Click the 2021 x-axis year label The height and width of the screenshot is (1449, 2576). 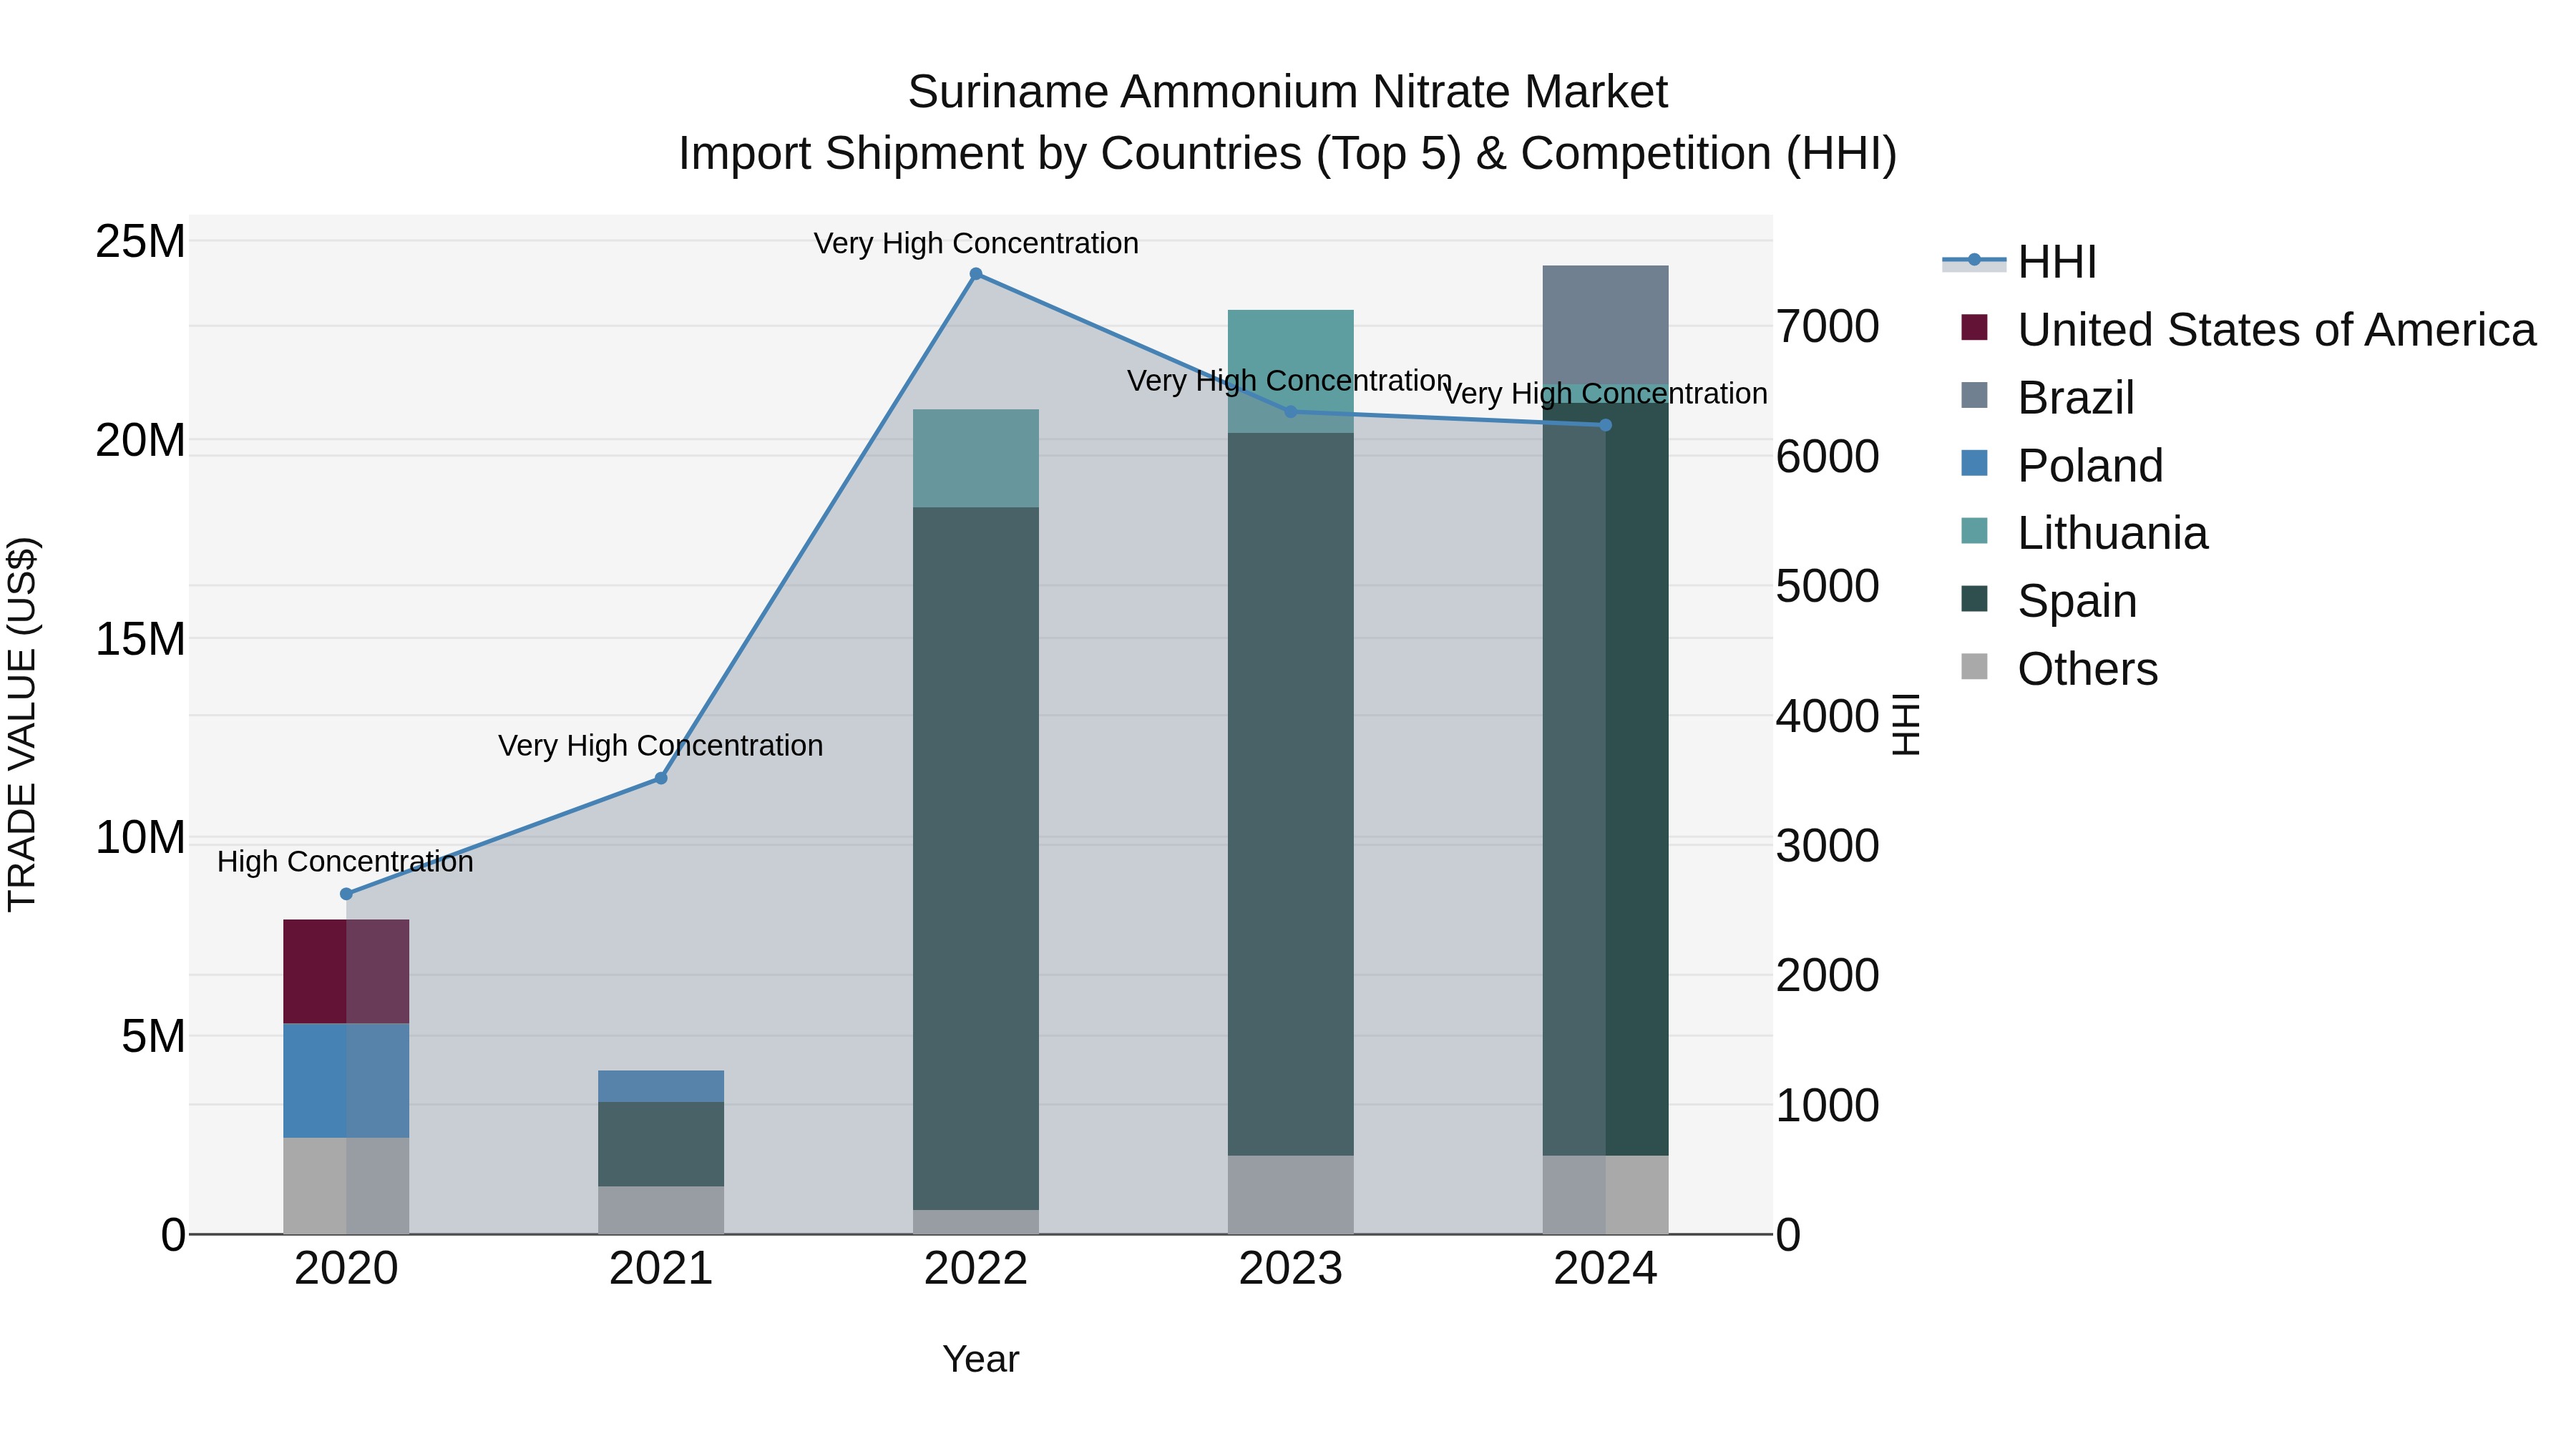(661, 1269)
